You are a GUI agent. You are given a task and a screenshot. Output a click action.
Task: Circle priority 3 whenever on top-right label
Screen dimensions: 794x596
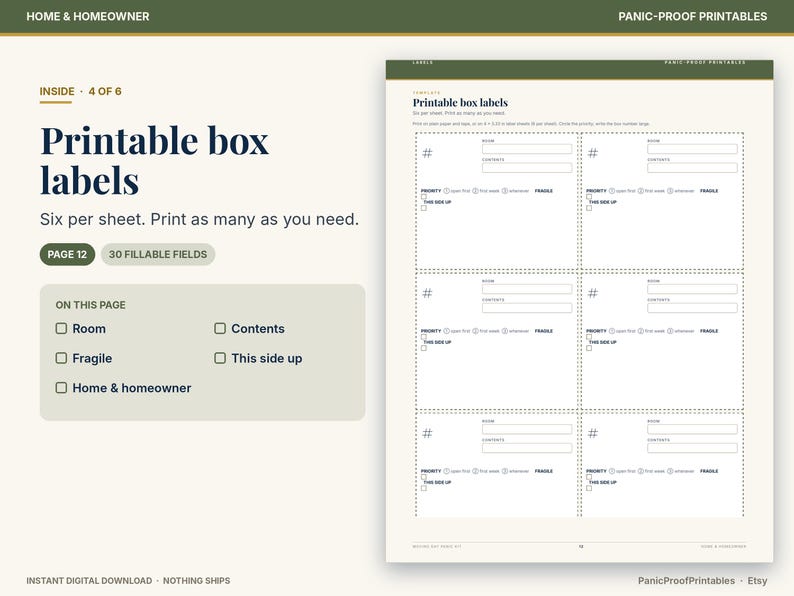coord(670,191)
